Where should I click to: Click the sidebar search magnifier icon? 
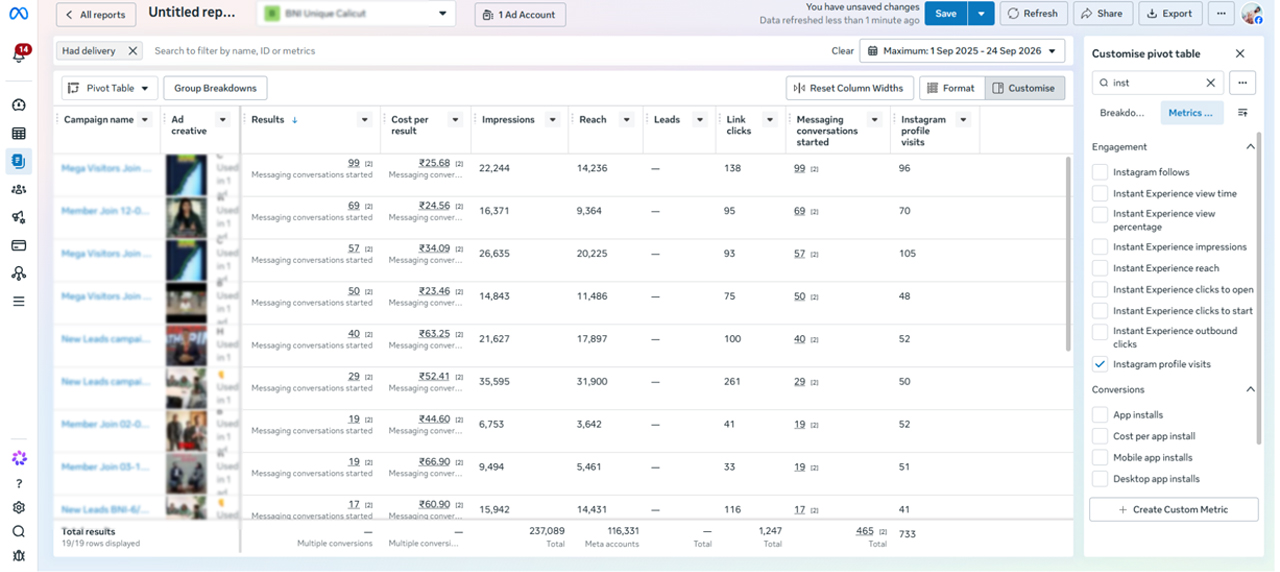[x=18, y=531]
